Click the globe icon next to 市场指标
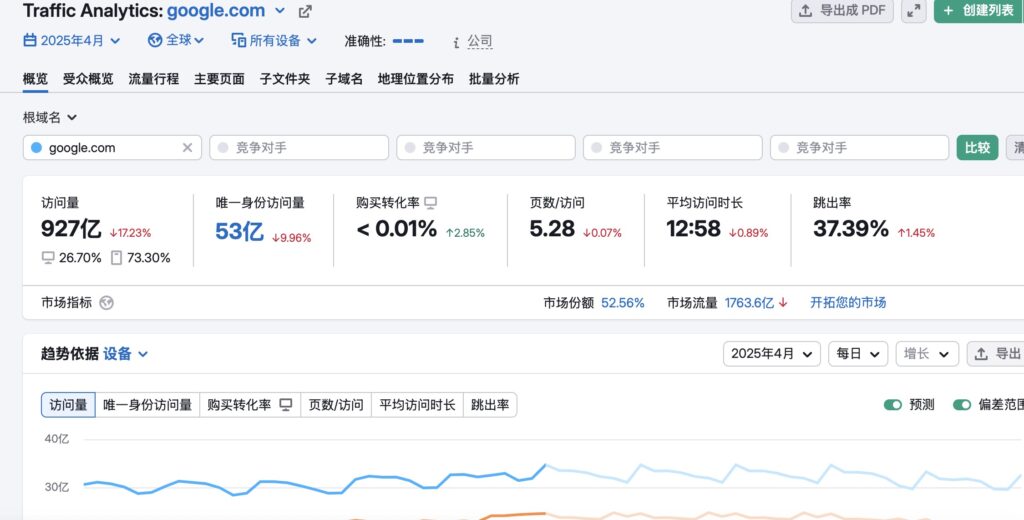1024x520 pixels. (x=106, y=302)
